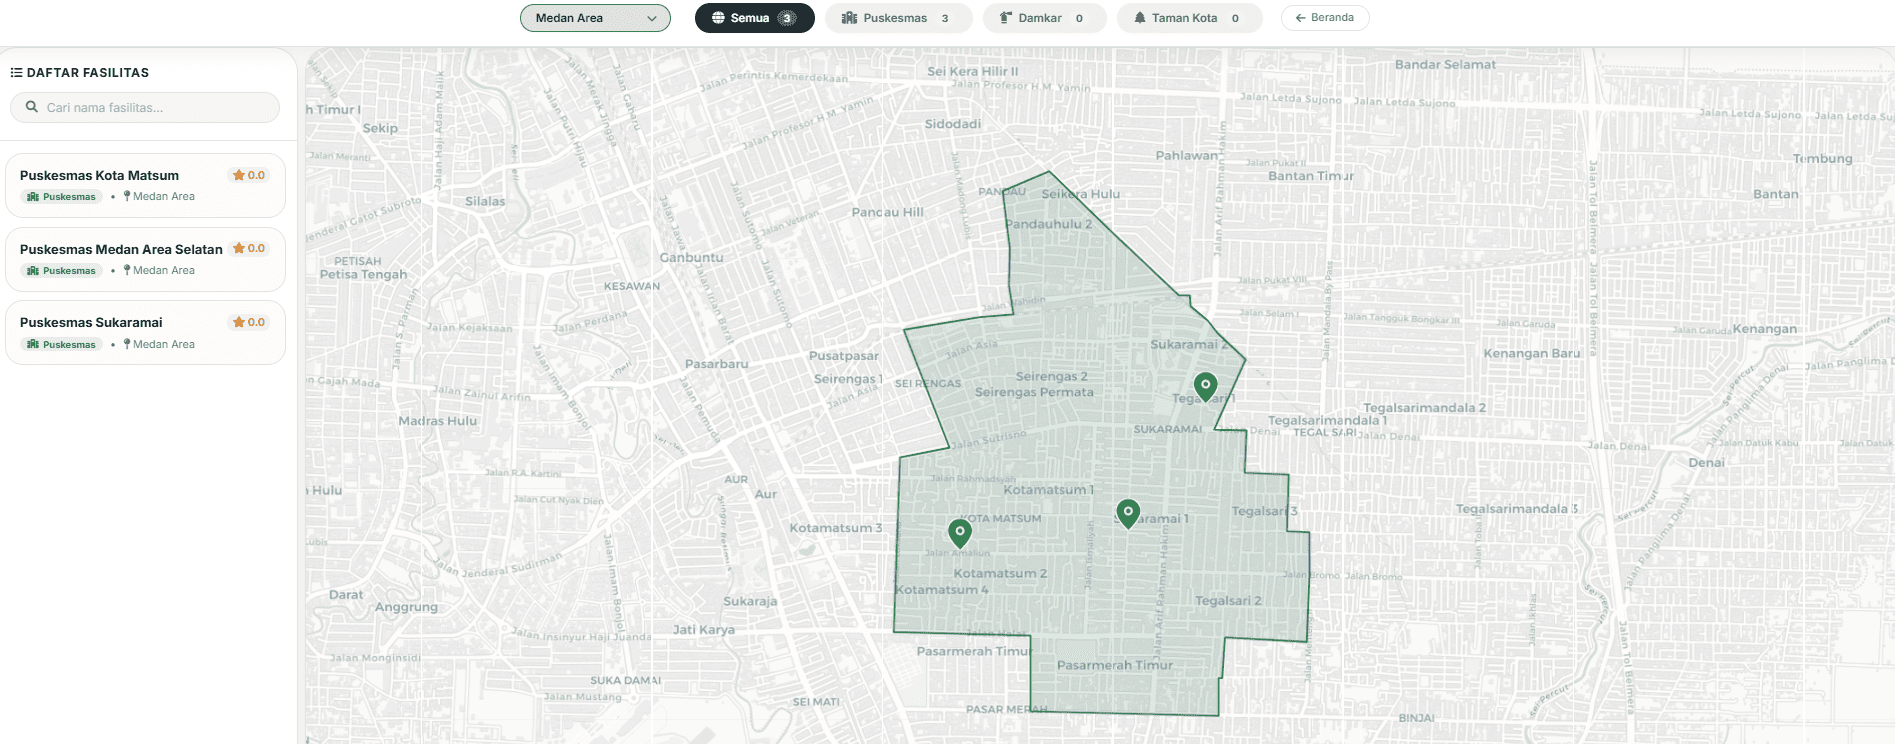Select map marker near Sukaramai 1
This screenshot has height=744, width=1895.
click(x=1128, y=513)
